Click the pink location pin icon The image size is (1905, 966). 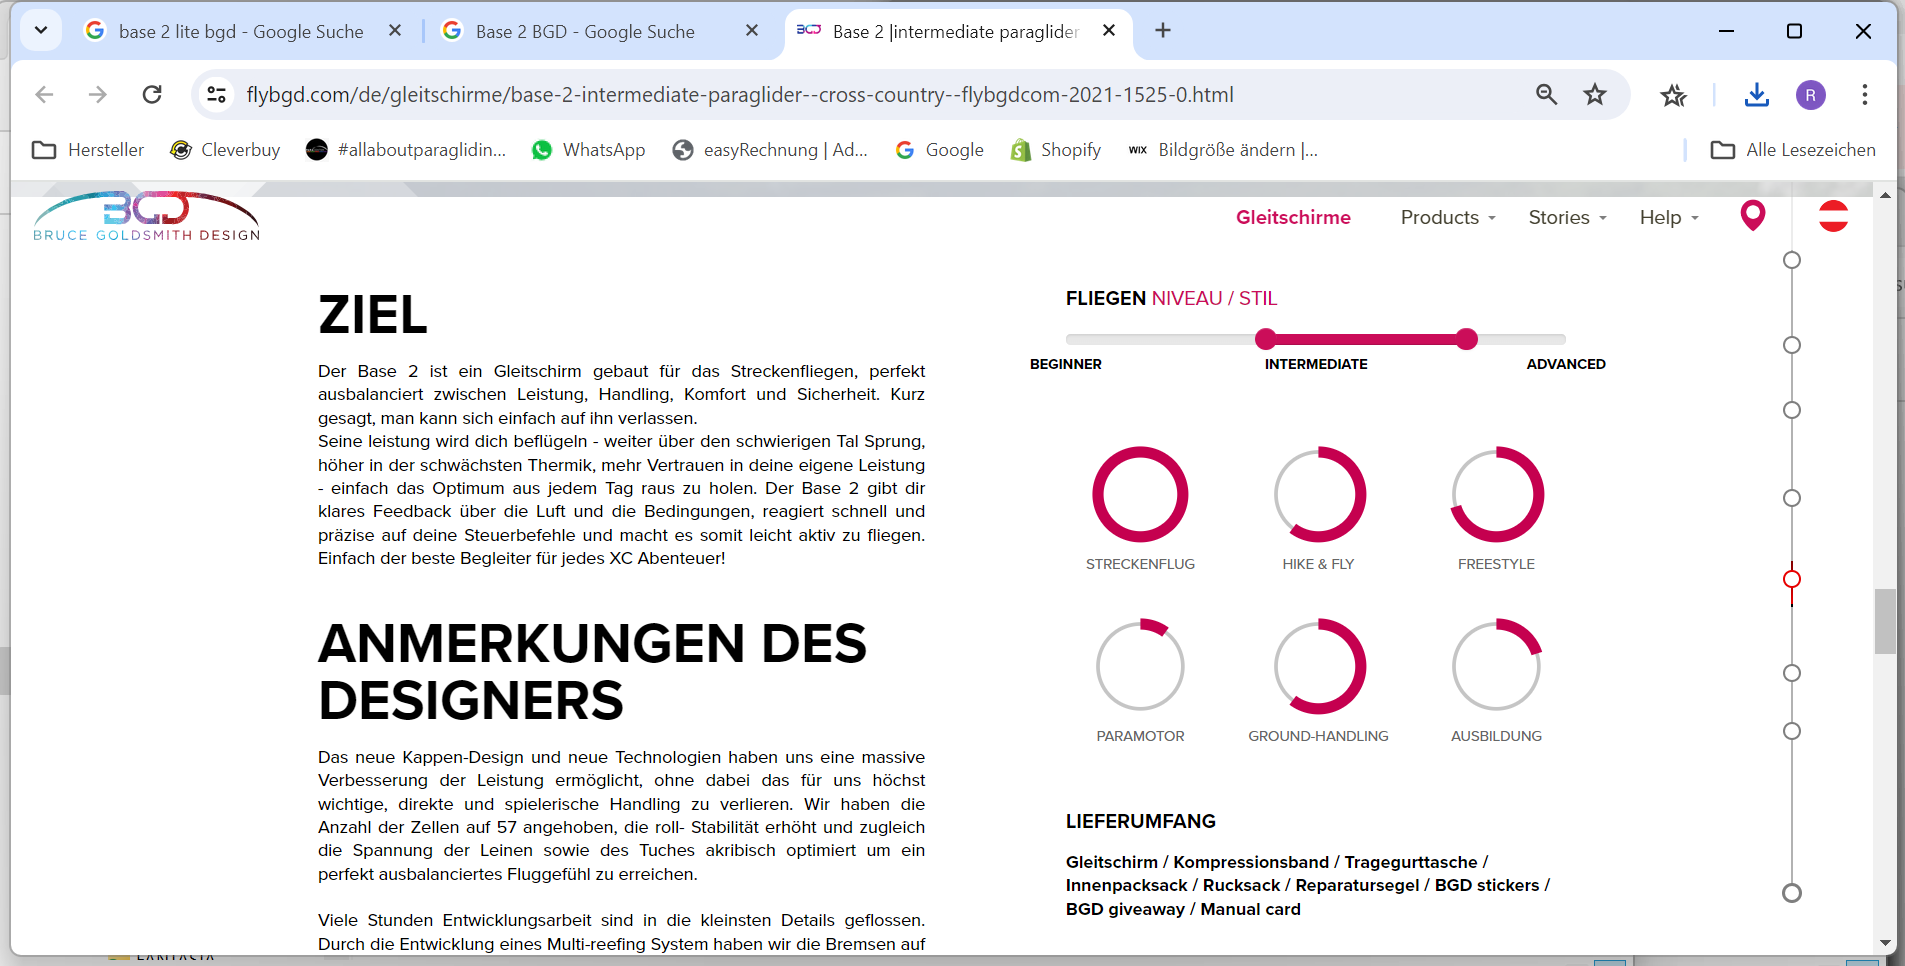pos(1753,215)
